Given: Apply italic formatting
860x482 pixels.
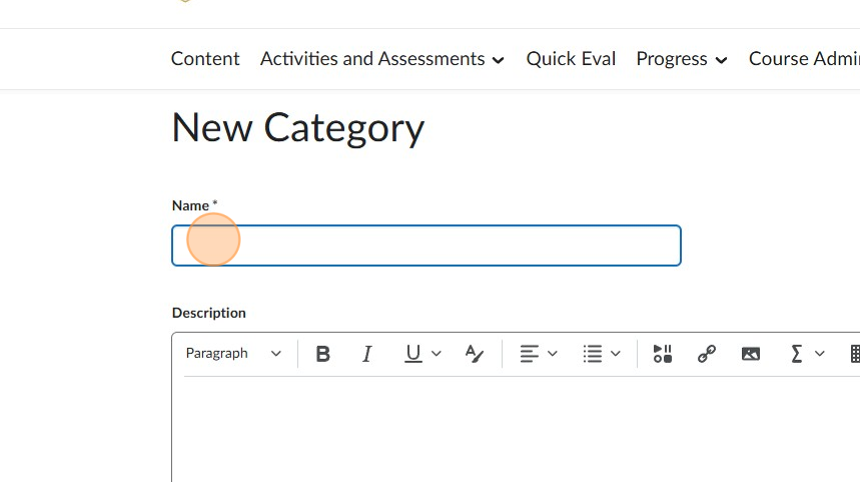Looking at the screenshot, I should coord(367,354).
